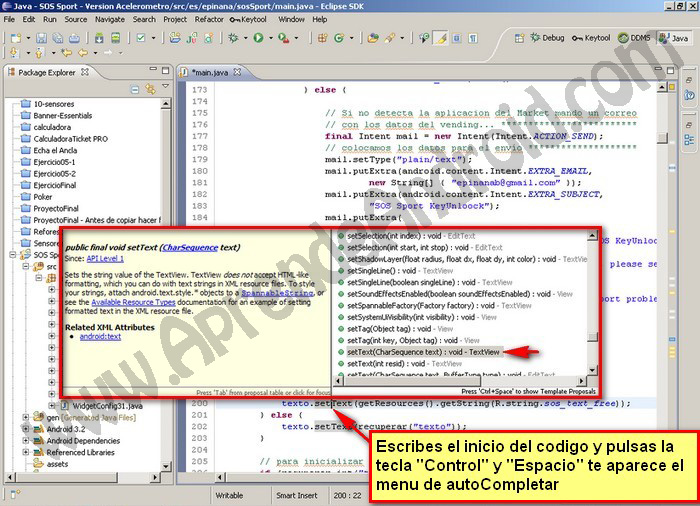The image size is (700, 506).
Task: Switch to the Debug perspective
Action: tap(547, 38)
